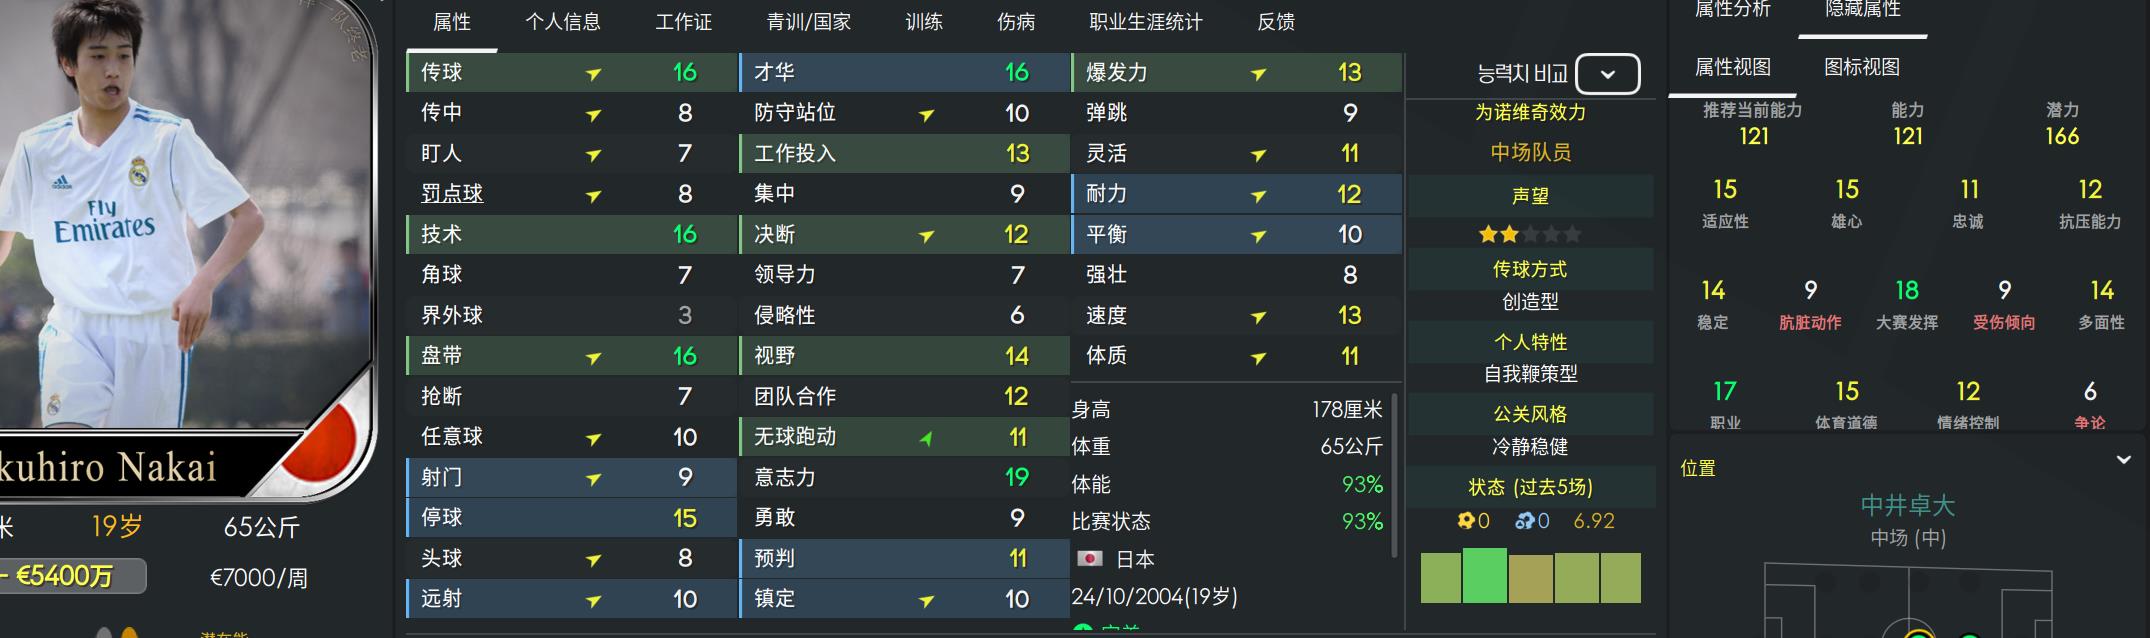Open the 属性分析 tab
Viewport: 2150px width, 638px height.
(x=1732, y=10)
